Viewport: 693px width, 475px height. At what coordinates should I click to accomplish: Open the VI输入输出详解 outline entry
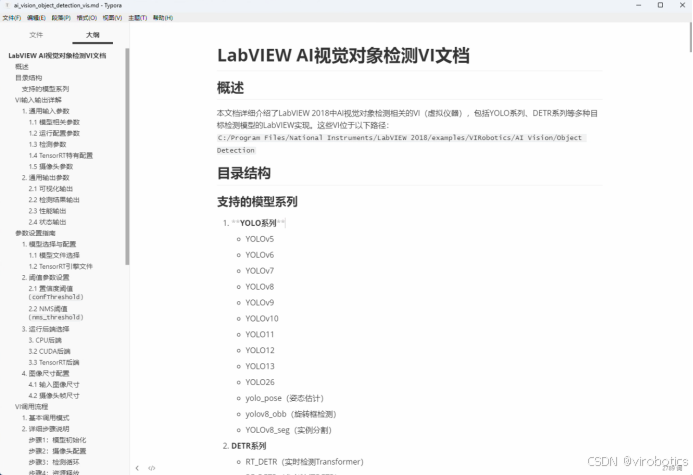(38, 100)
